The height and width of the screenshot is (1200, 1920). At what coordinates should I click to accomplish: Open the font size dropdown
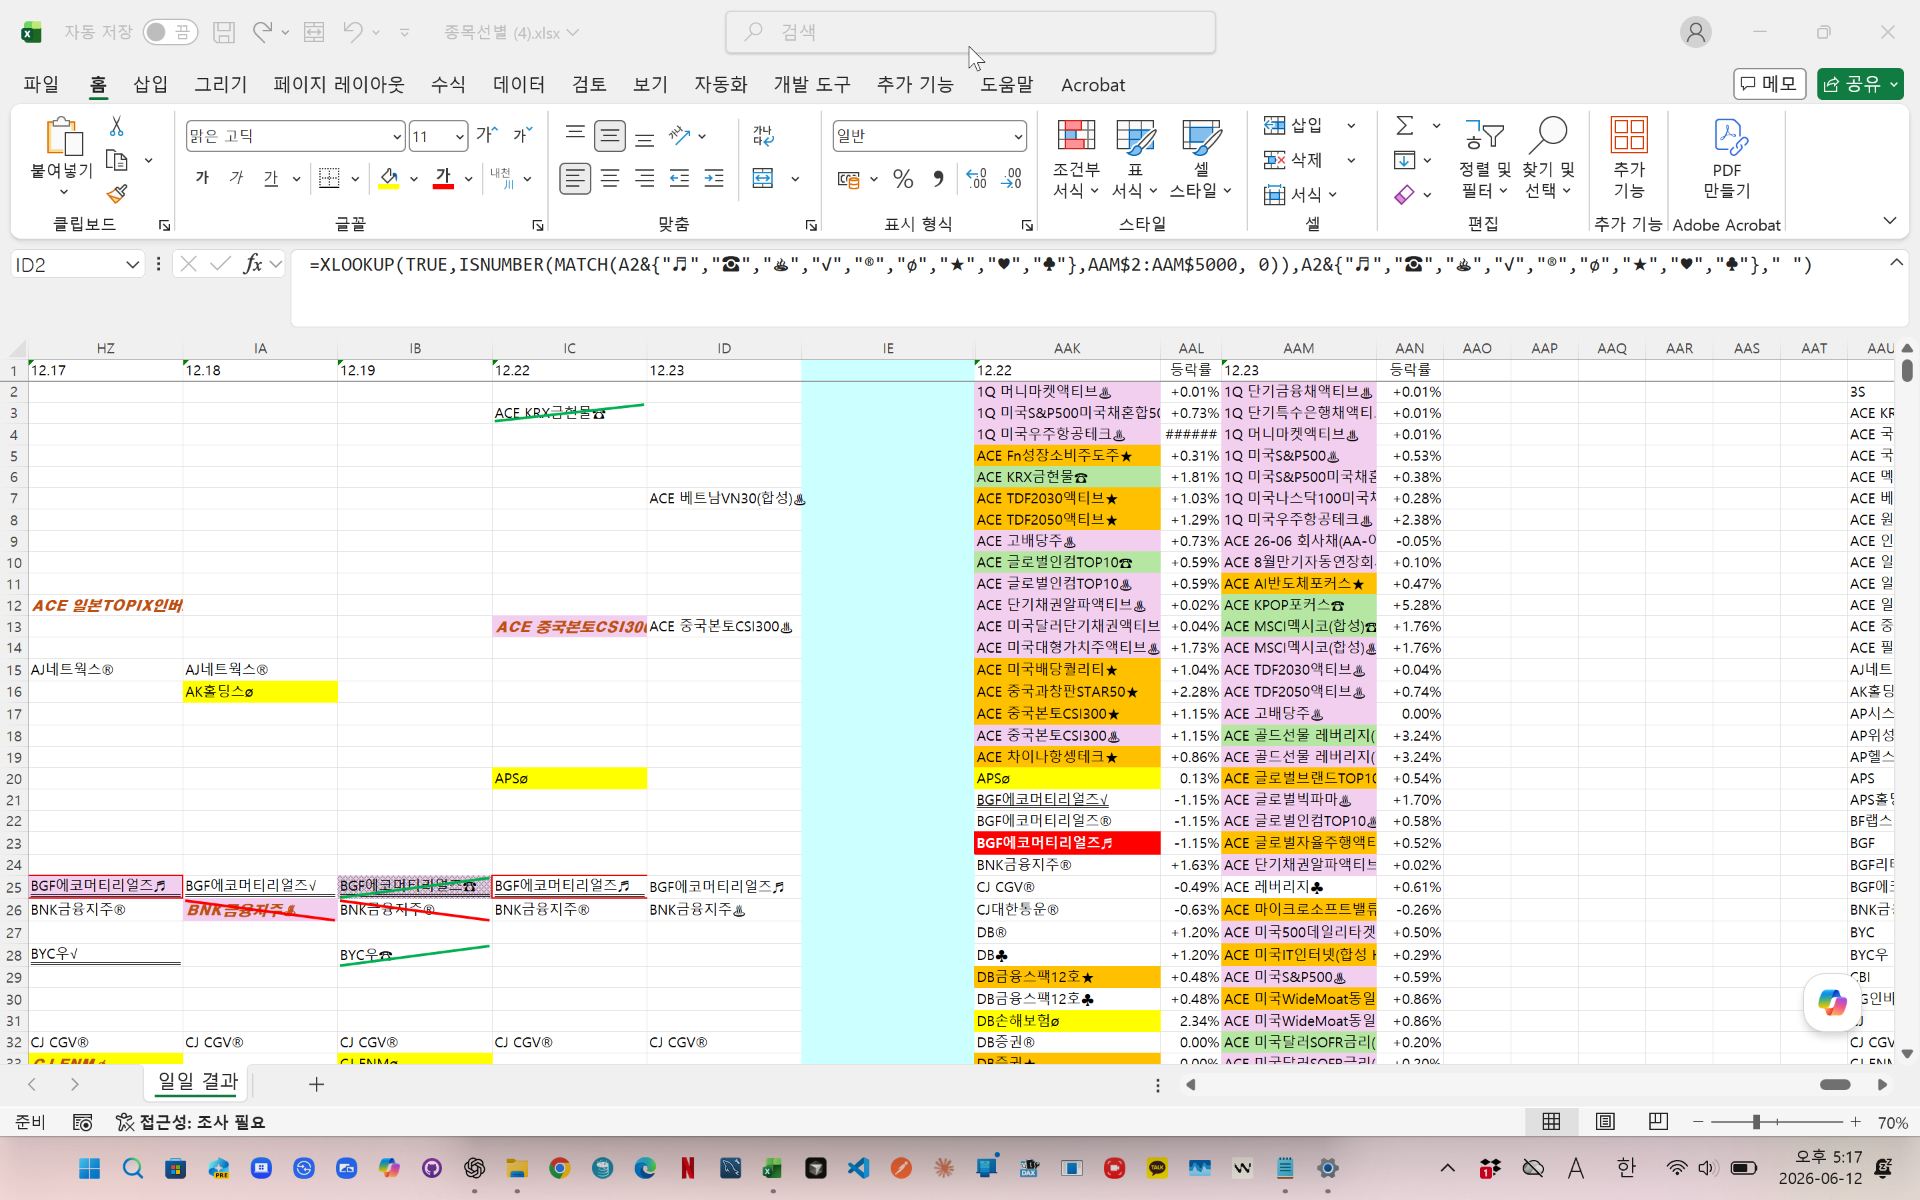click(x=460, y=136)
